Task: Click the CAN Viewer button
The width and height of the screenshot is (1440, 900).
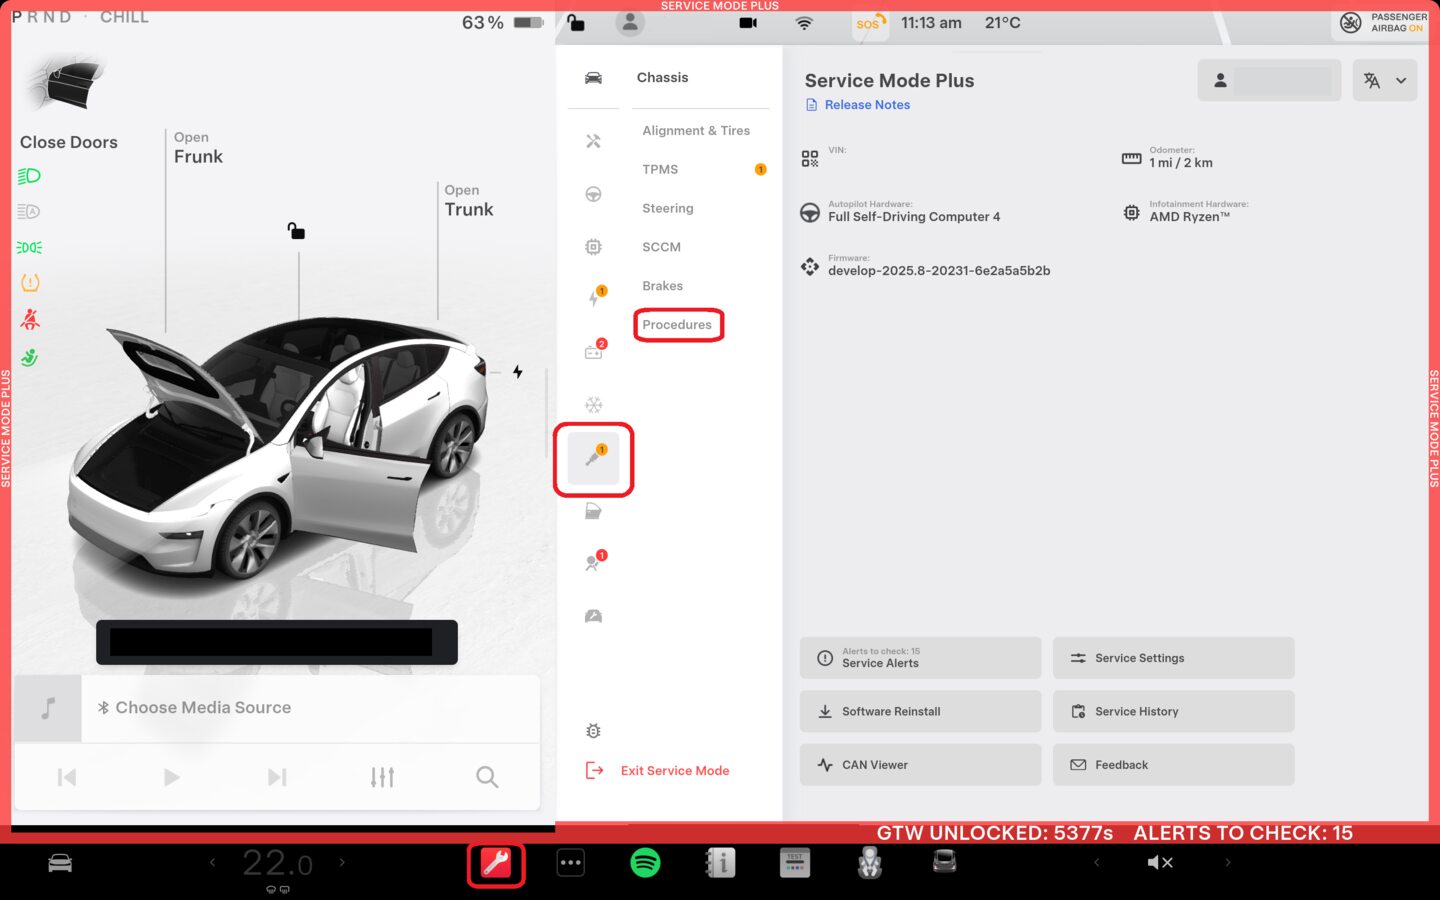Action: (x=919, y=765)
